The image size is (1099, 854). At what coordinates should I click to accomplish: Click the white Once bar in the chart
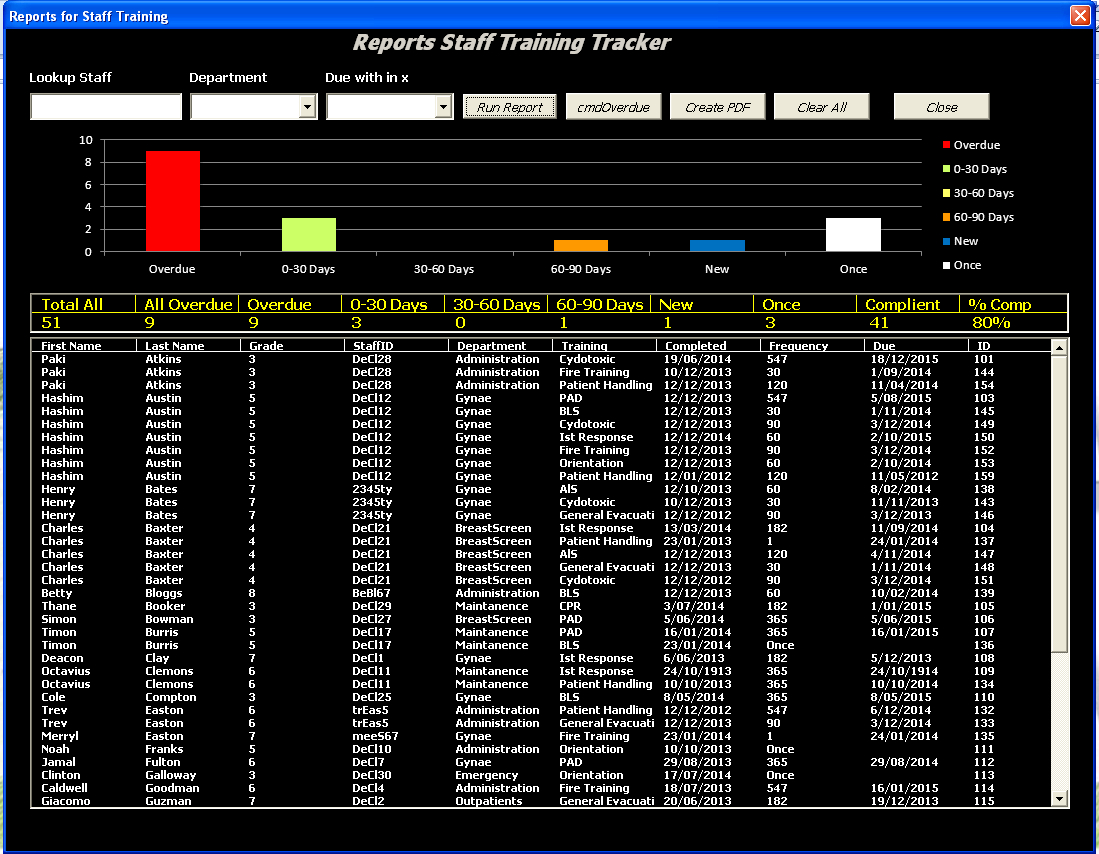tap(852, 233)
